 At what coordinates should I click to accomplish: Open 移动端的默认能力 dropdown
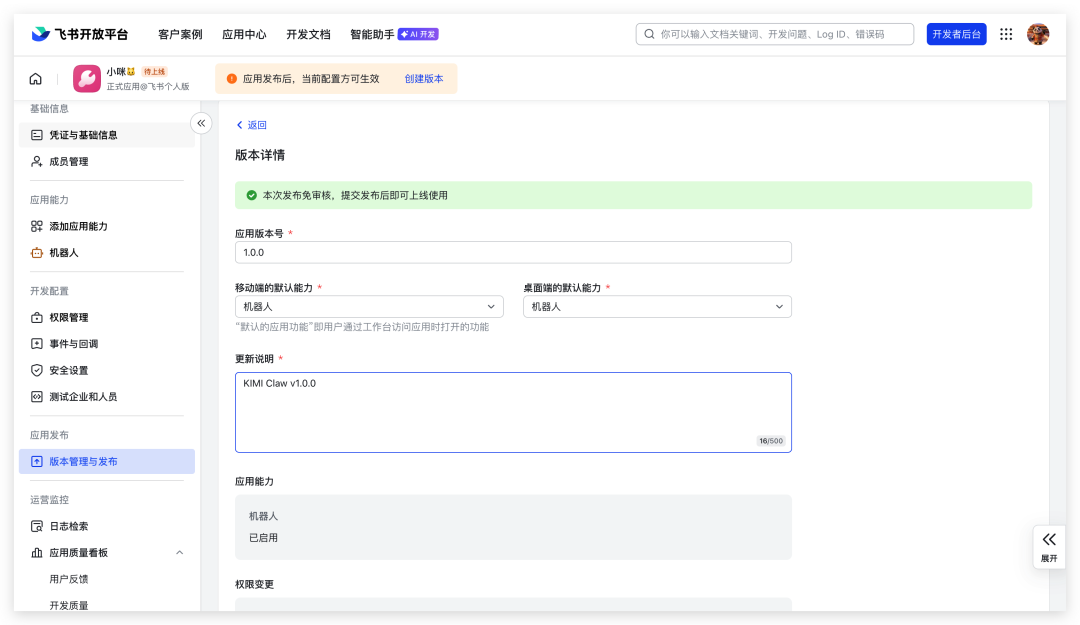(x=369, y=307)
